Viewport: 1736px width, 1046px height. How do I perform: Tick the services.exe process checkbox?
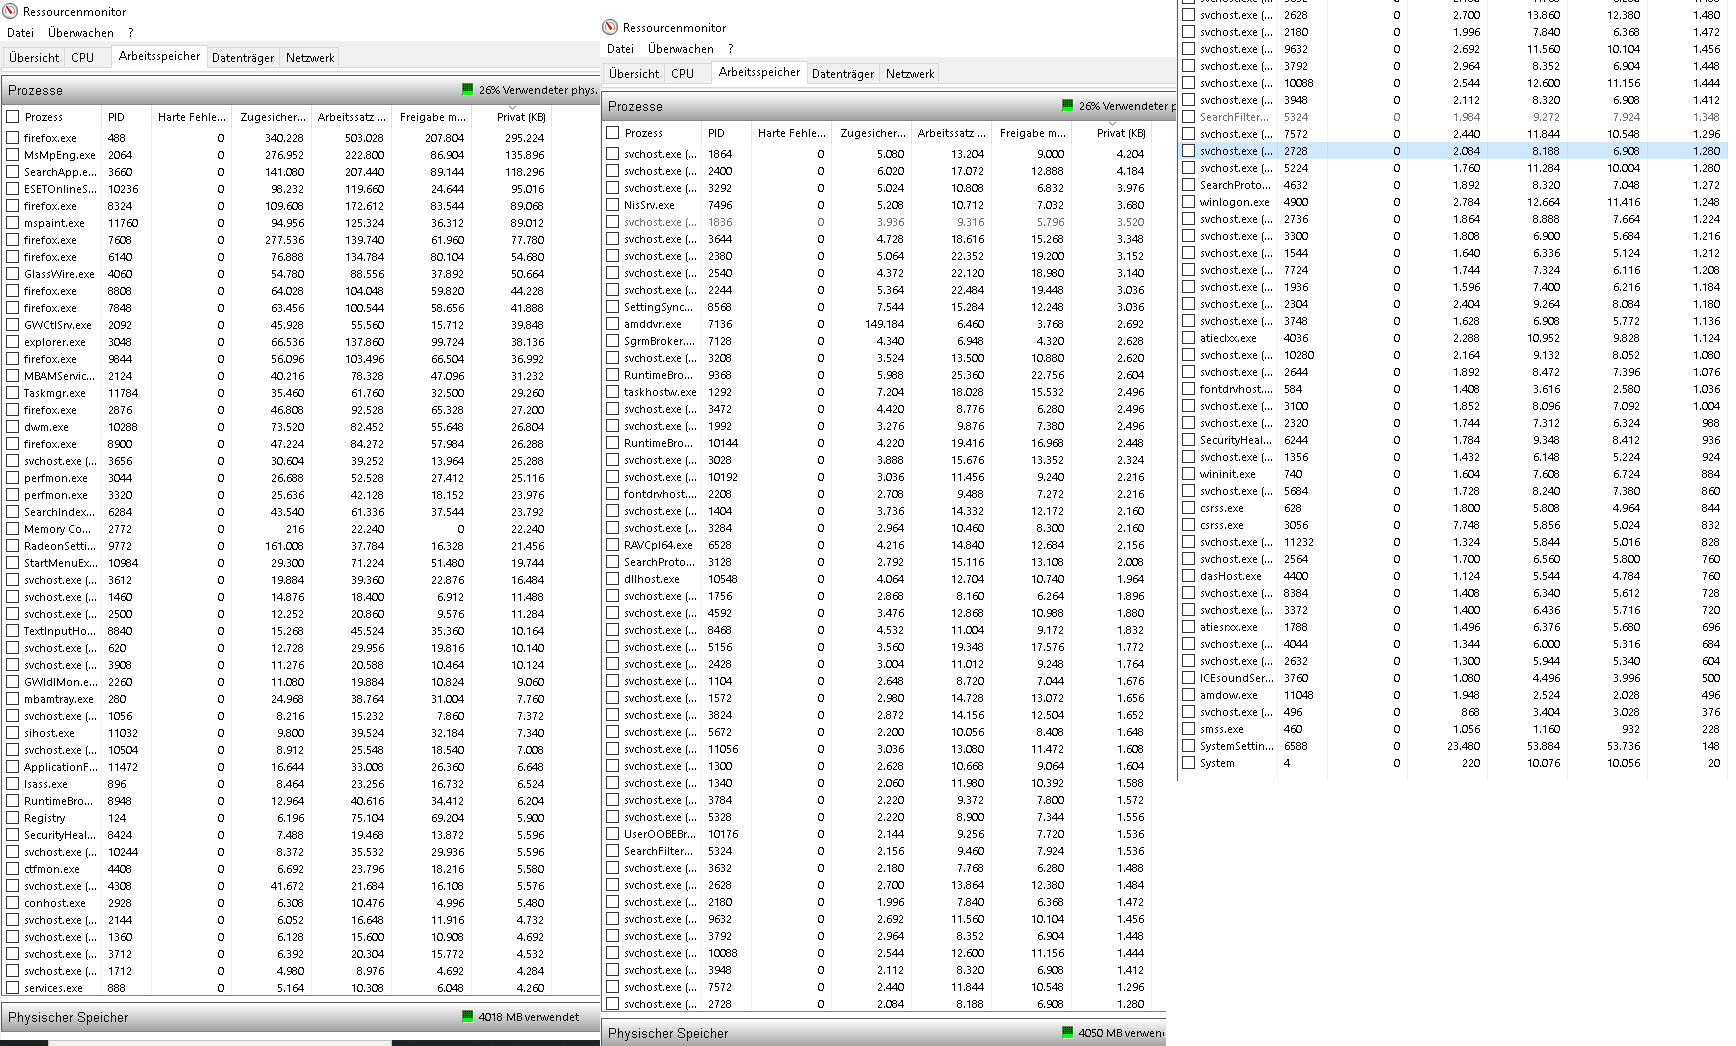point(13,988)
